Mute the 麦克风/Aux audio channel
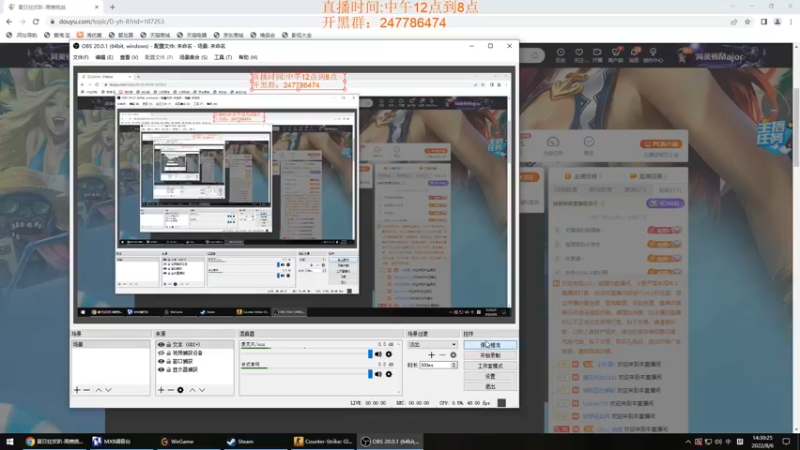 pos(378,354)
